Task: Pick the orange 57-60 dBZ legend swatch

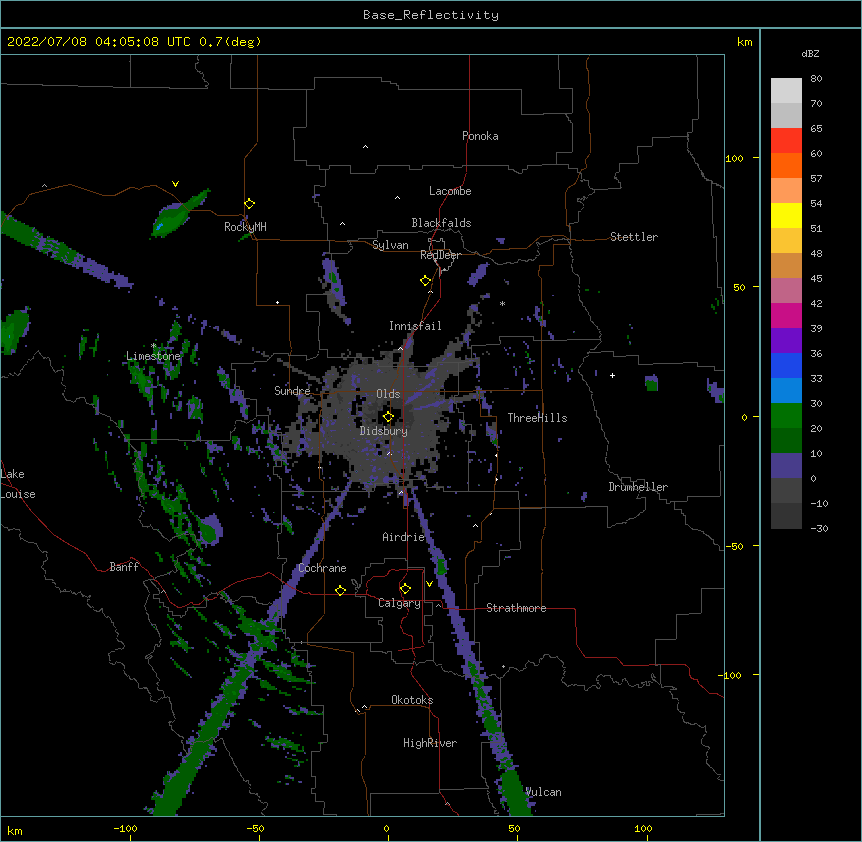Action: coord(786,165)
